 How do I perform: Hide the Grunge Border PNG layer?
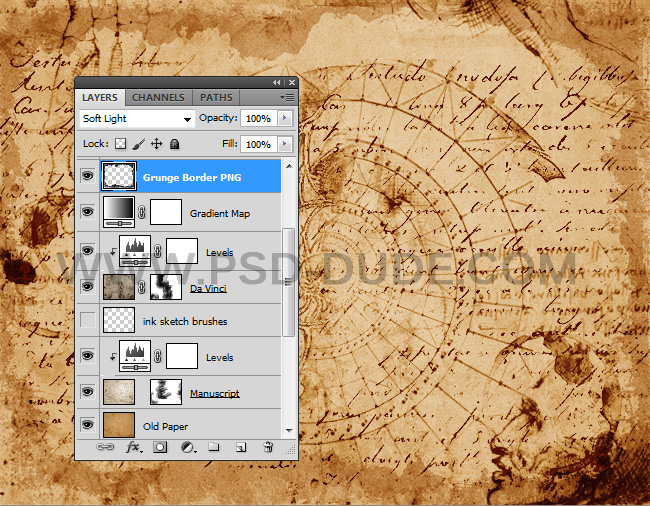[88, 177]
